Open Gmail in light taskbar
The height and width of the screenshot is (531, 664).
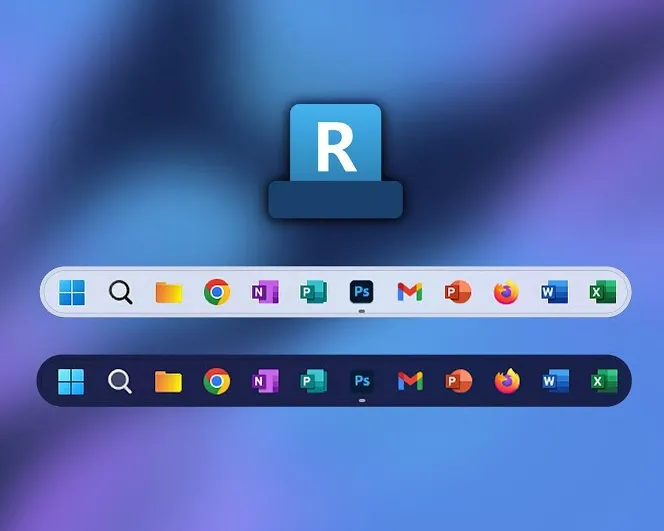[x=410, y=292]
